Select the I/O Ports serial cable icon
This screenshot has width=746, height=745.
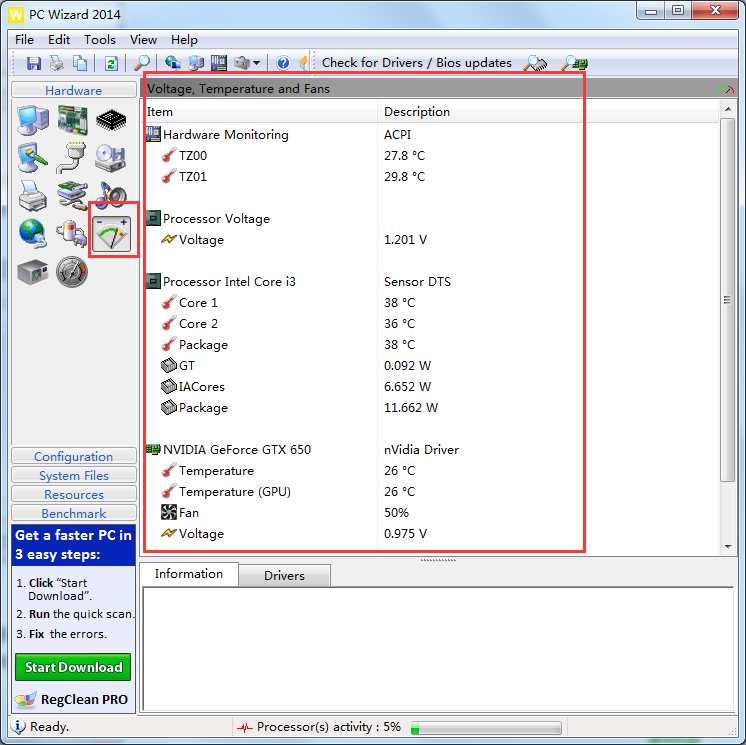point(72,157)
